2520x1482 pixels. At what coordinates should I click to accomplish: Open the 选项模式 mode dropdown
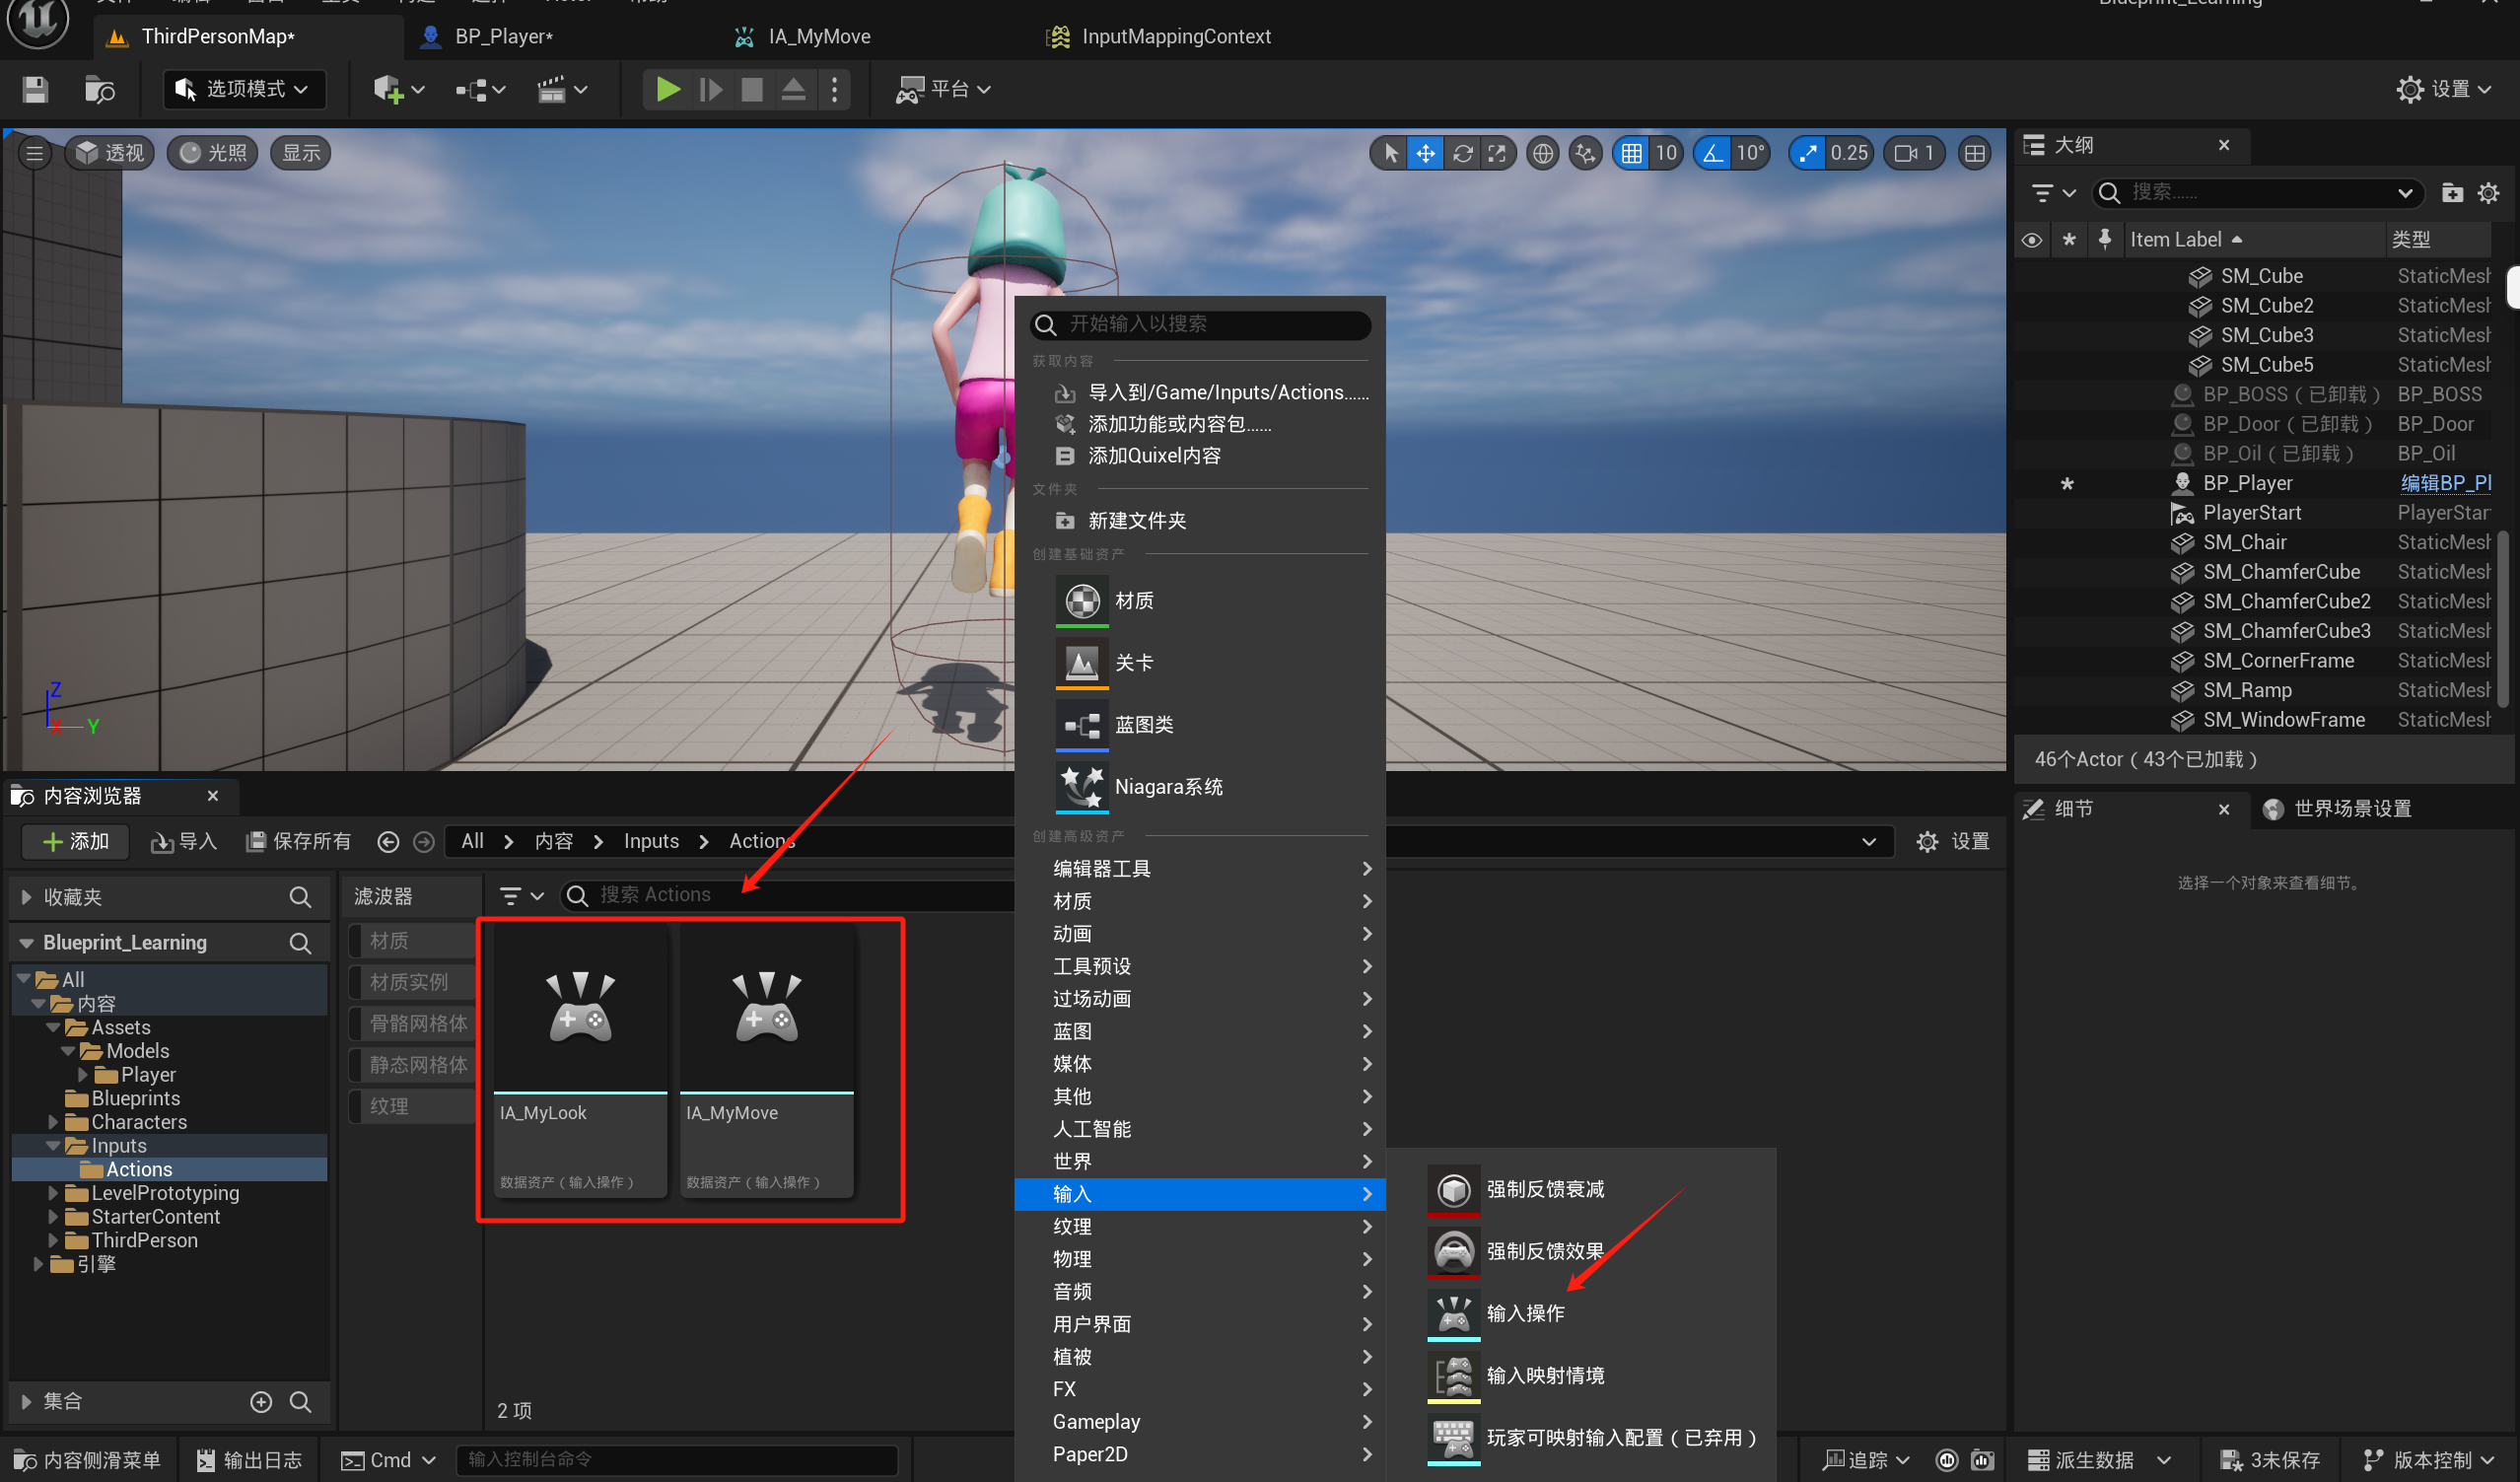(x=244, y=90)
